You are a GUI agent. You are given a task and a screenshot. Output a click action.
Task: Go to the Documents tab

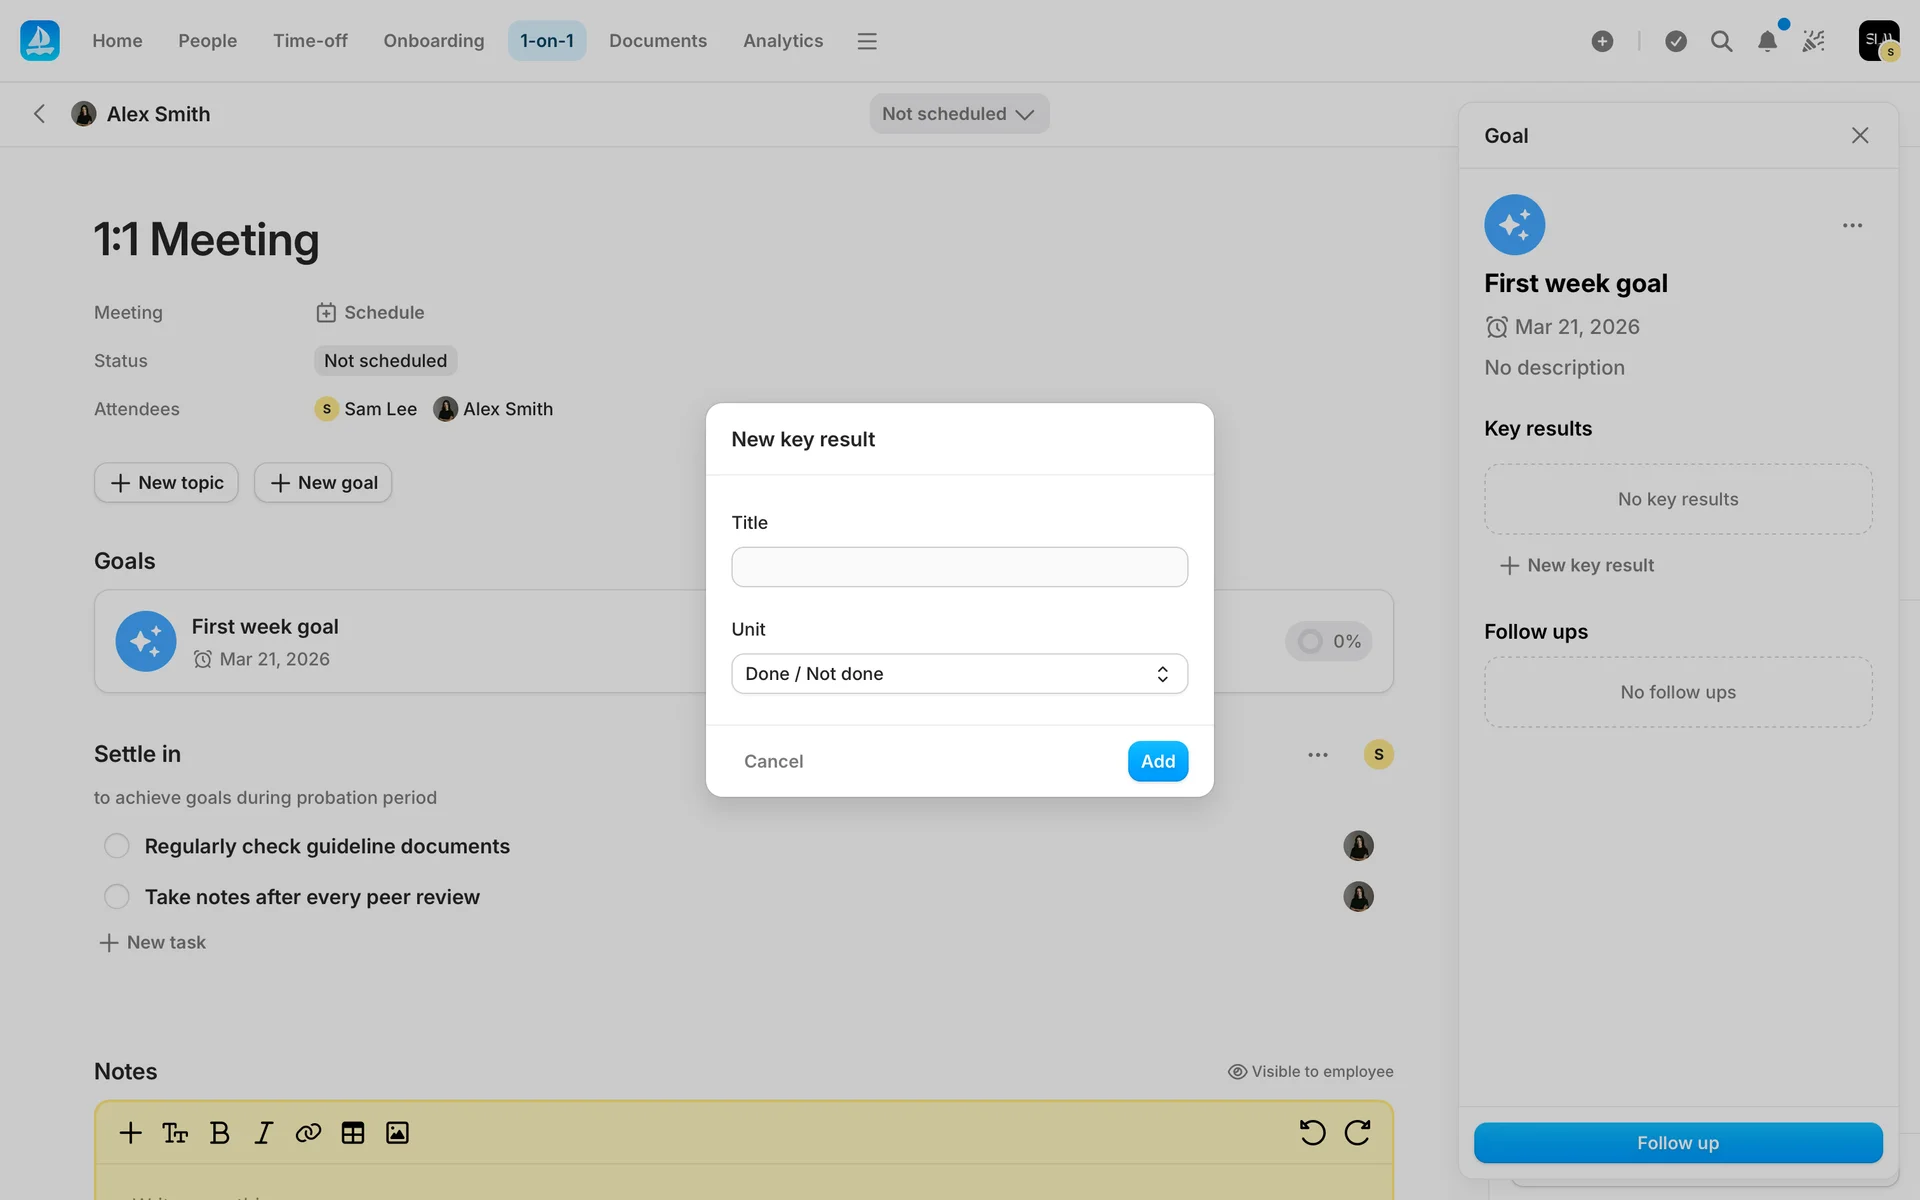coord(657,41)
